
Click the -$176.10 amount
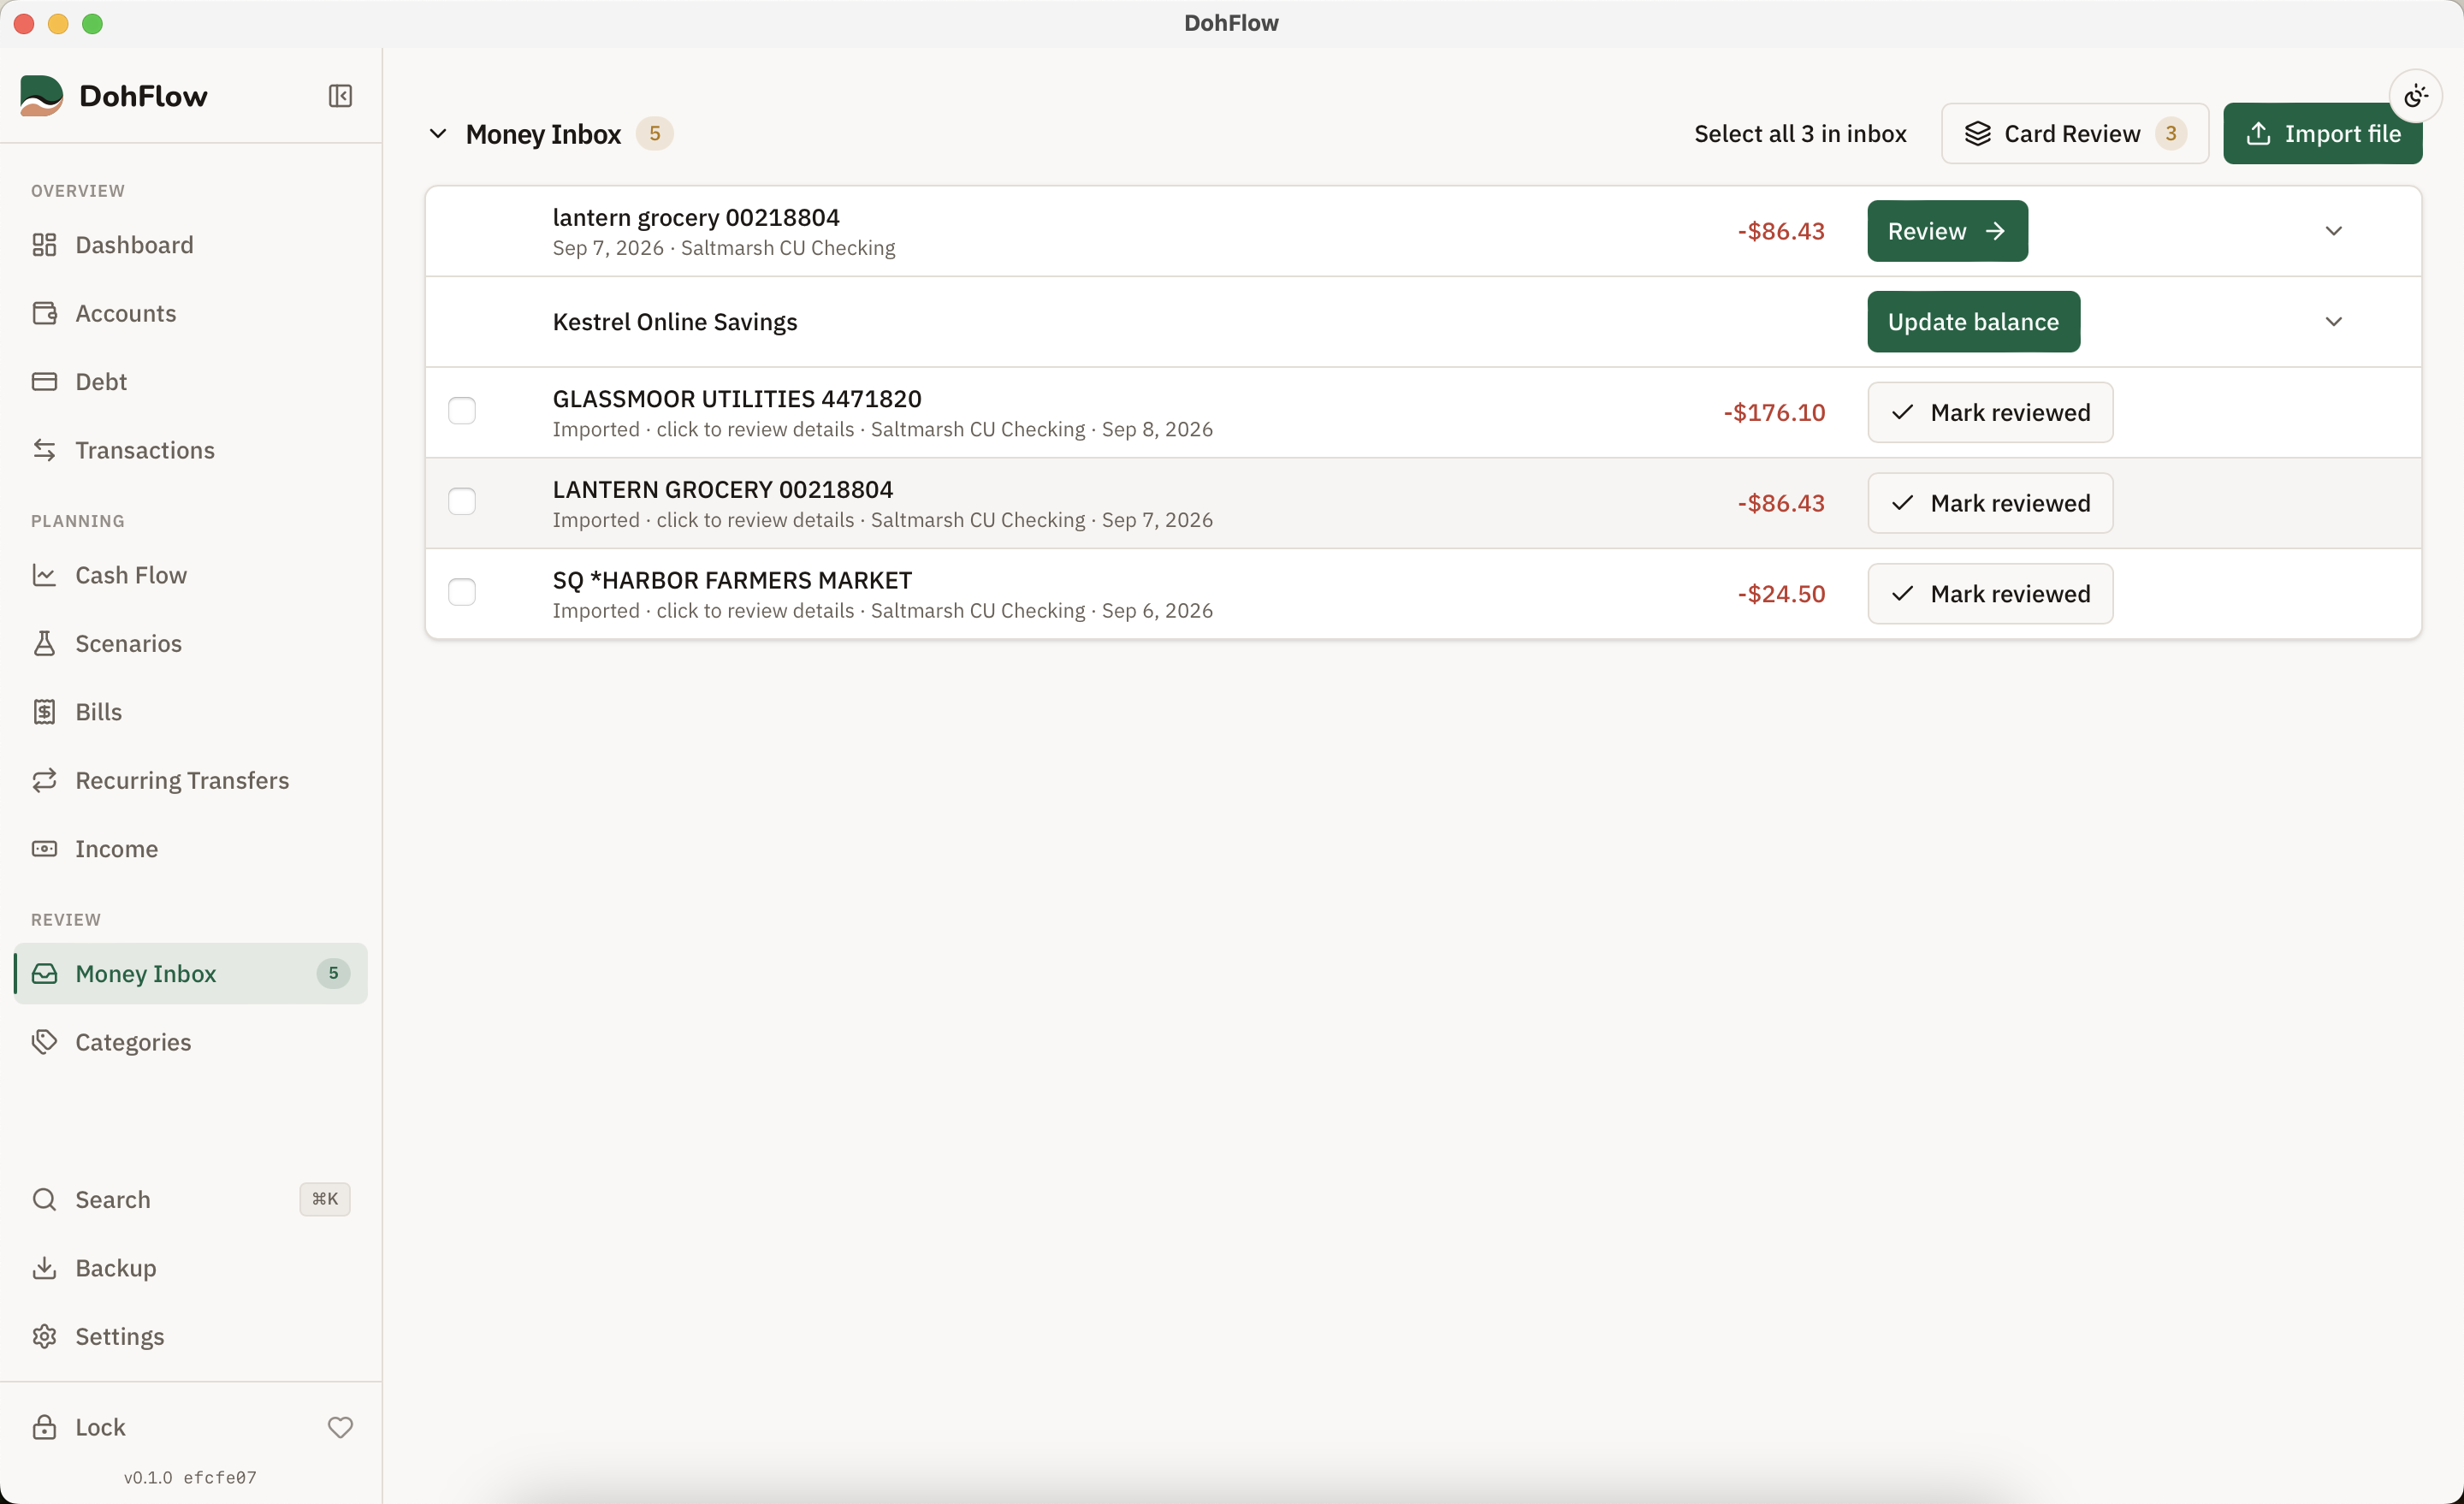tap(1774, 412)
